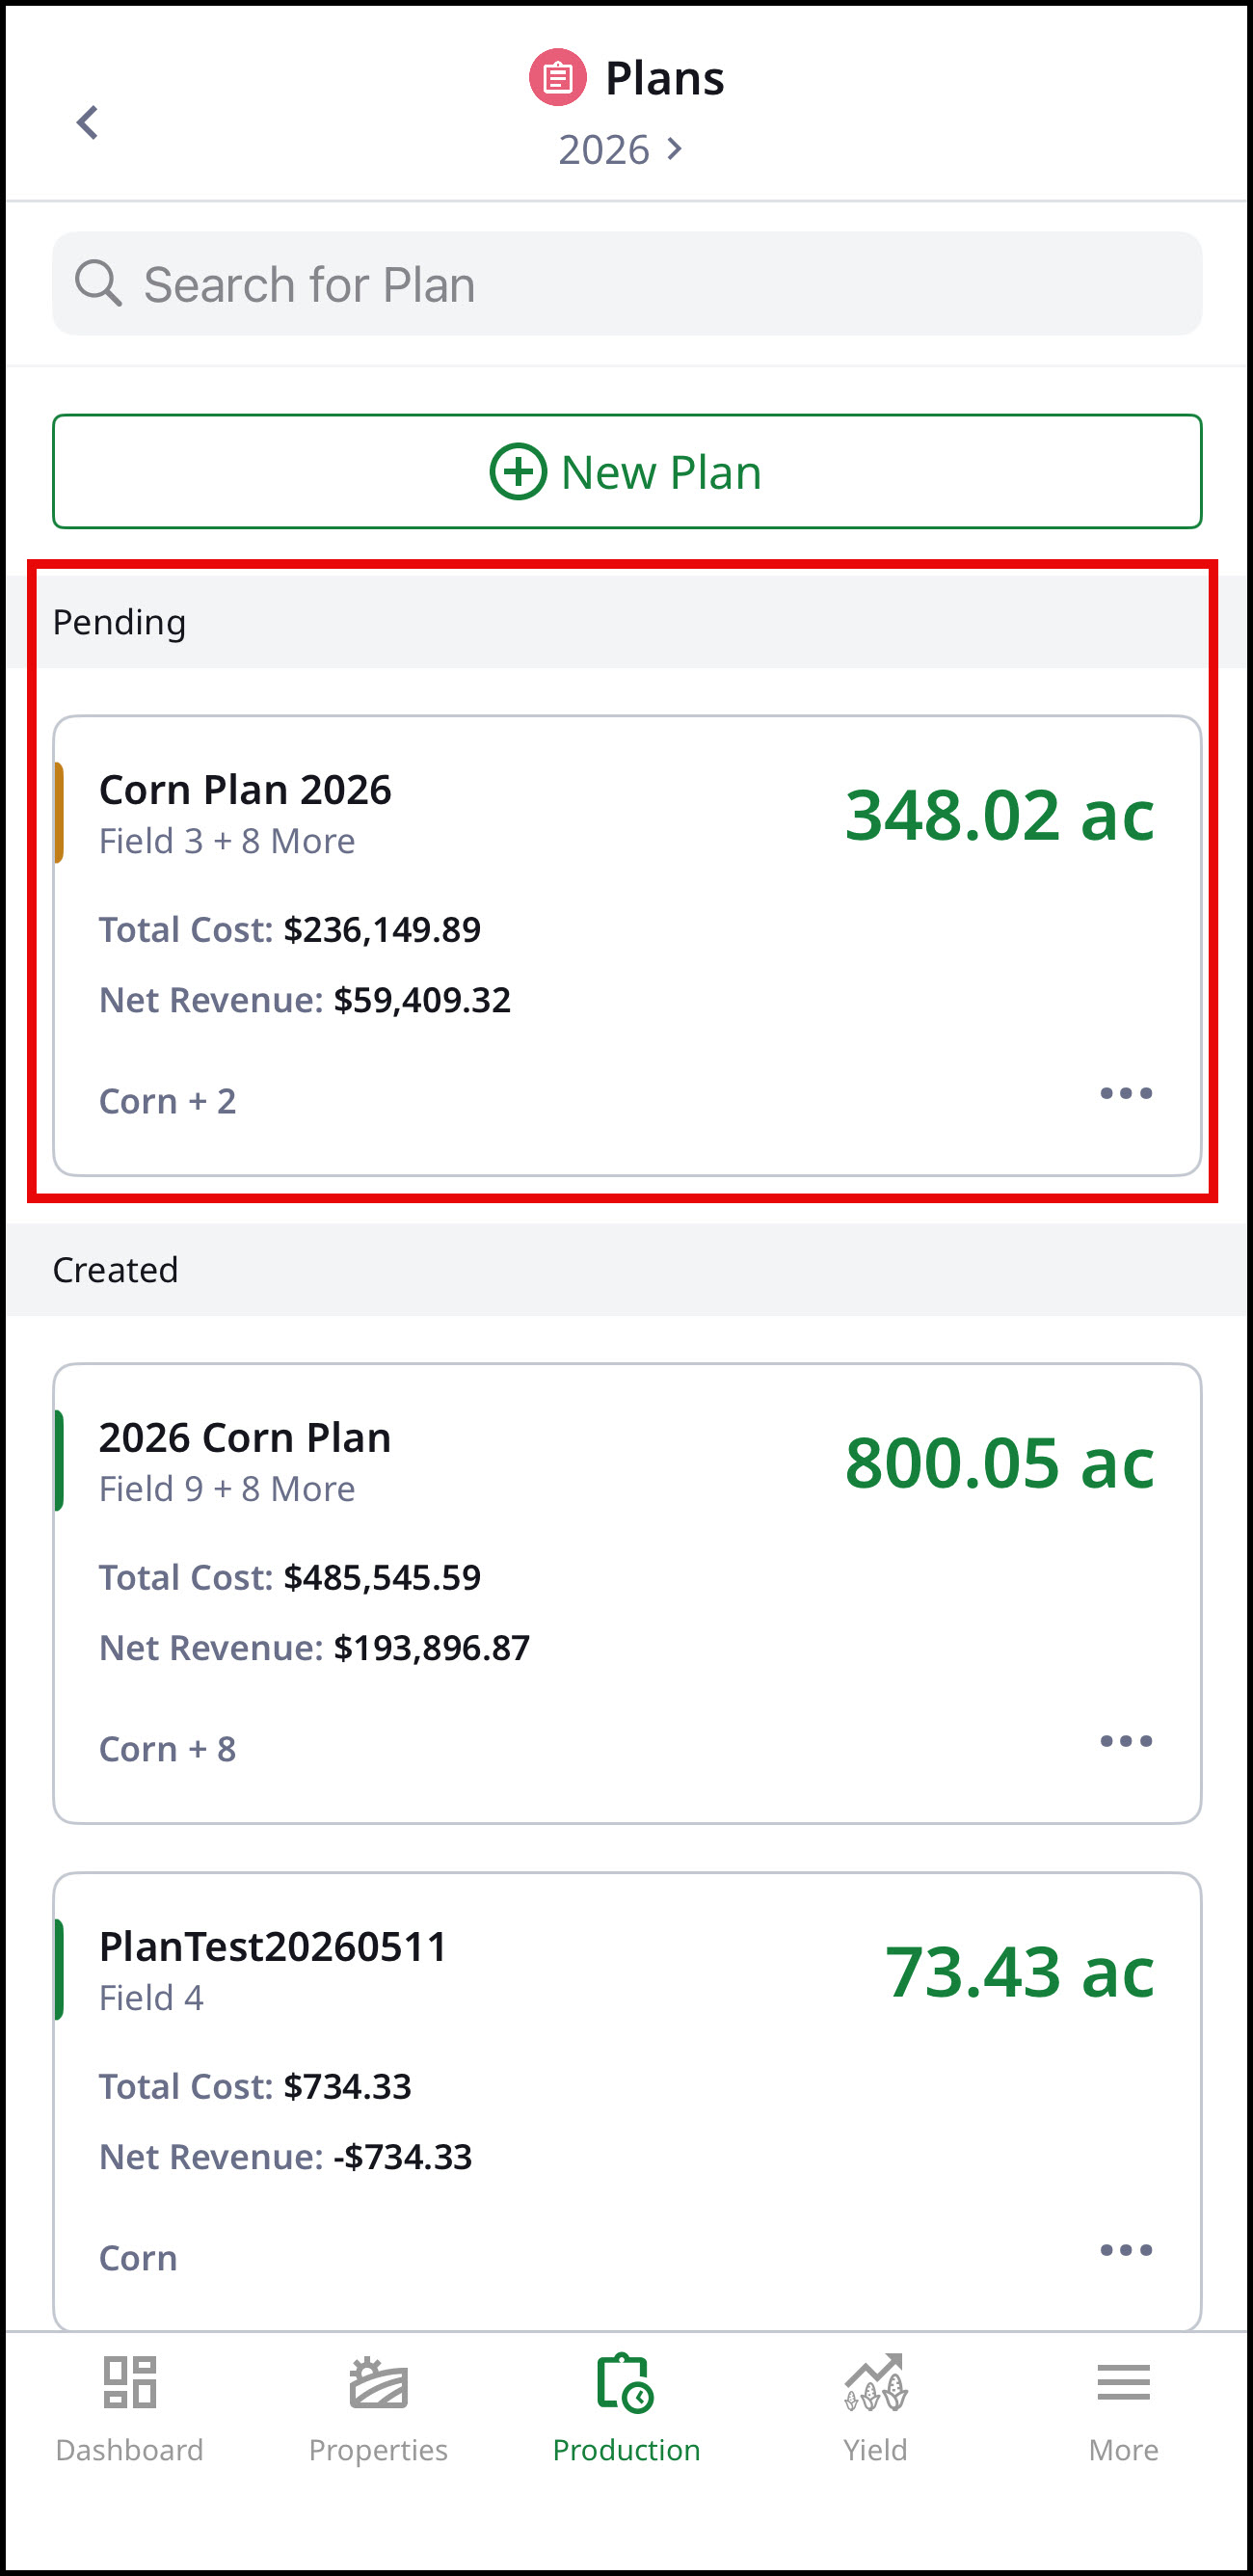The image size is (1253, 2576).
Task: Click the Search for Plan field
Action: [x=627, y=283]
